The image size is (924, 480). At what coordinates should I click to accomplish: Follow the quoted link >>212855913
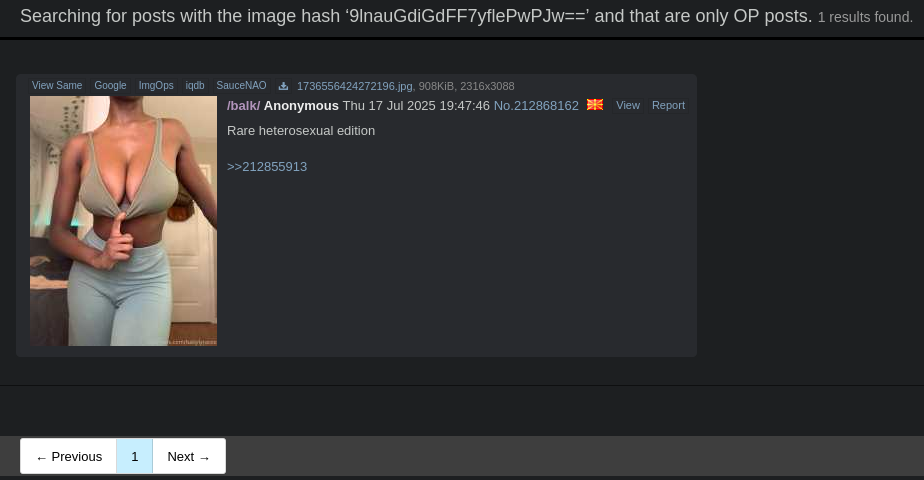point(267,167)
